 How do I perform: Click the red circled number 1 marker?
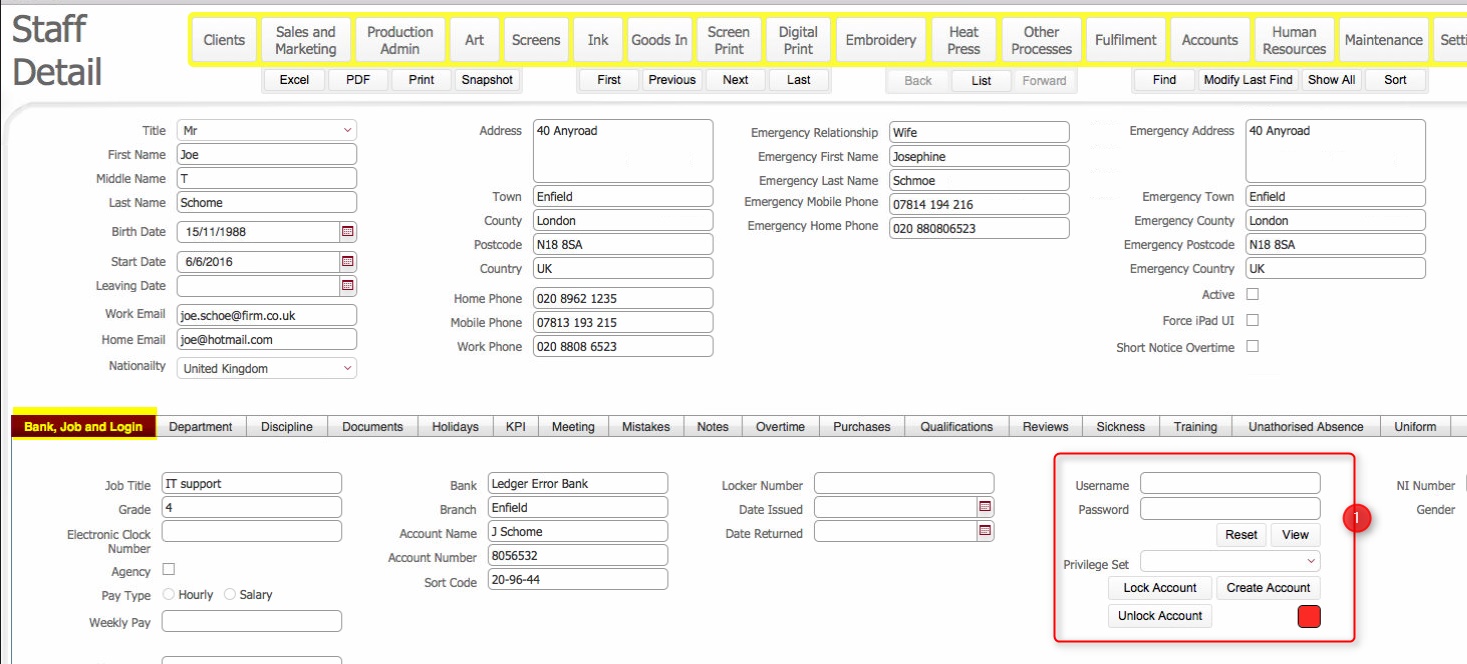pyautogui.click(x=1357, y=518)
